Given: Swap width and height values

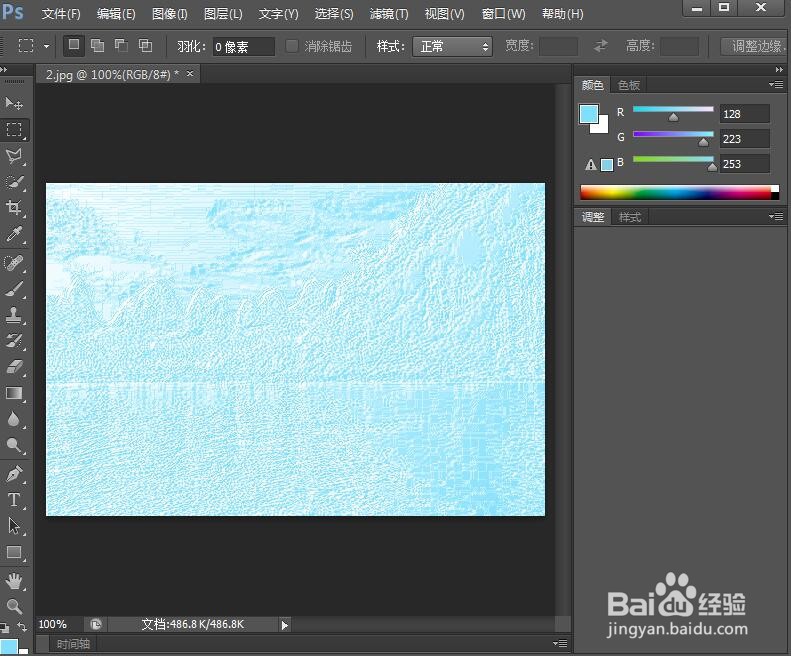Looking at the screenshot, I should tap(600, 46).
